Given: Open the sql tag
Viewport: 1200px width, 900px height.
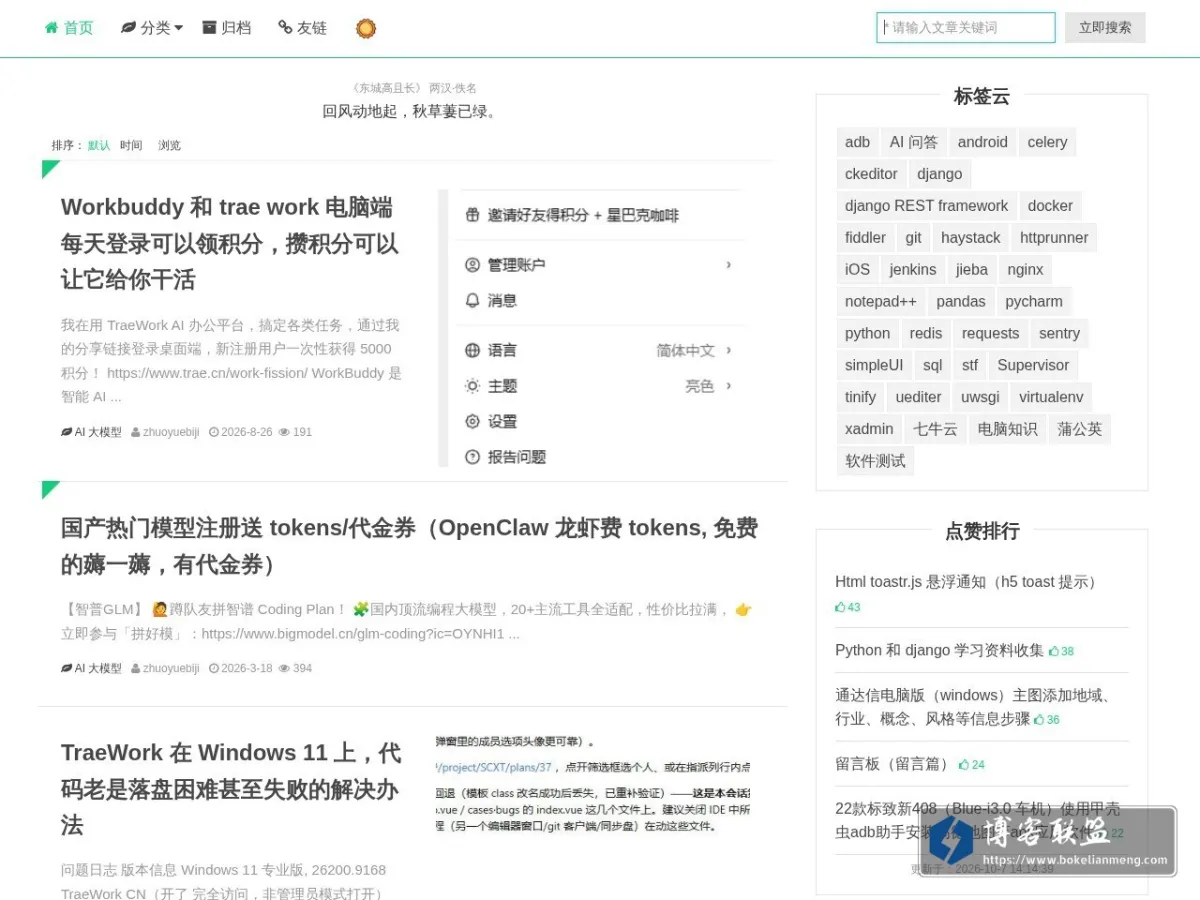Looking at the screenshot, I should point(933,366).
